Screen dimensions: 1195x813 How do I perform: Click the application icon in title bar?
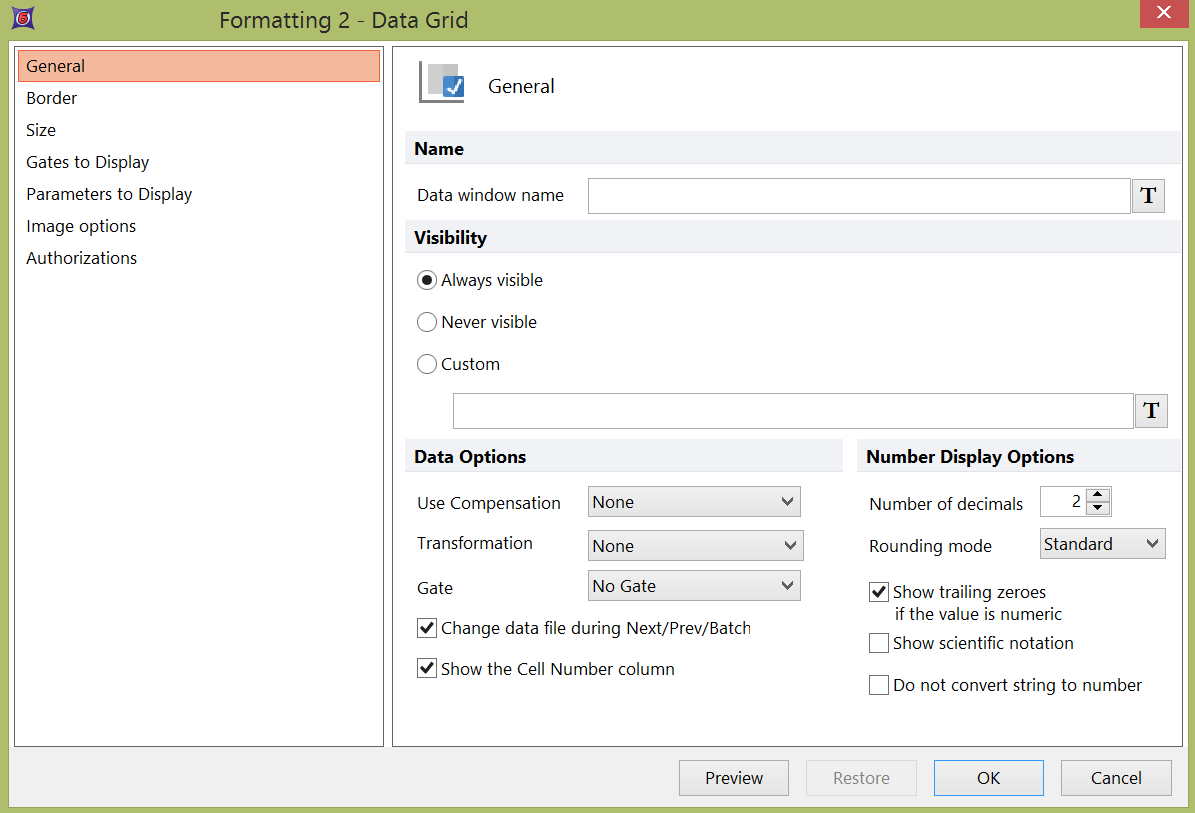coord(22,19)
